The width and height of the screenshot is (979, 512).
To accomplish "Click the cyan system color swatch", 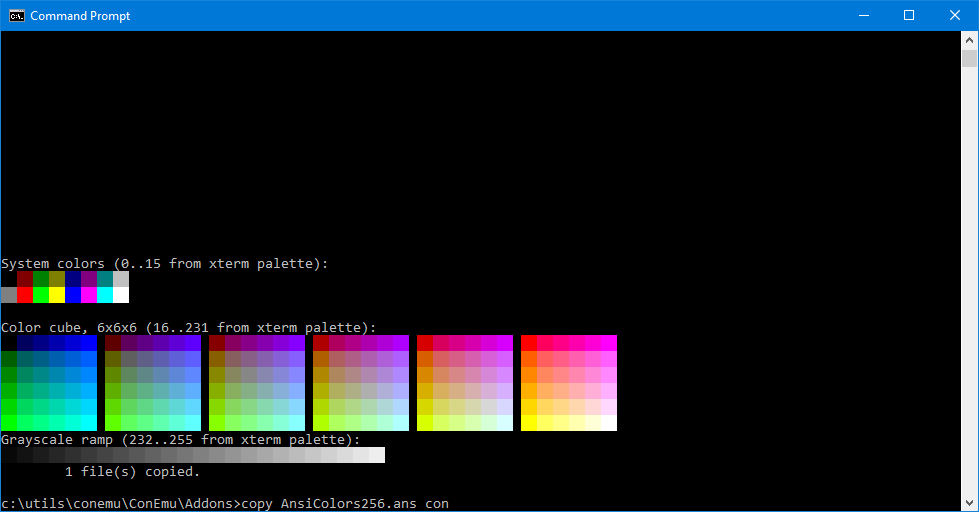I will click(x=105, y=295).
